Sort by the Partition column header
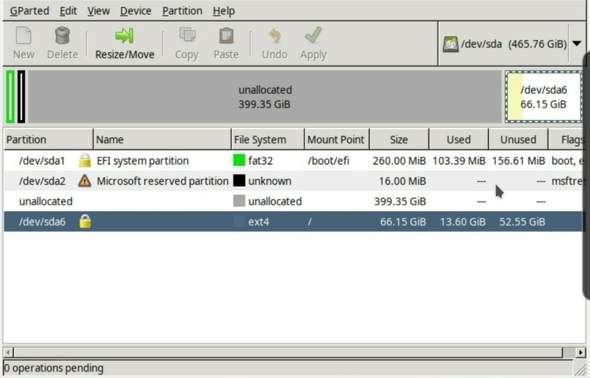Viewport: 590px width, 378px height. click(x=48, y=140)
